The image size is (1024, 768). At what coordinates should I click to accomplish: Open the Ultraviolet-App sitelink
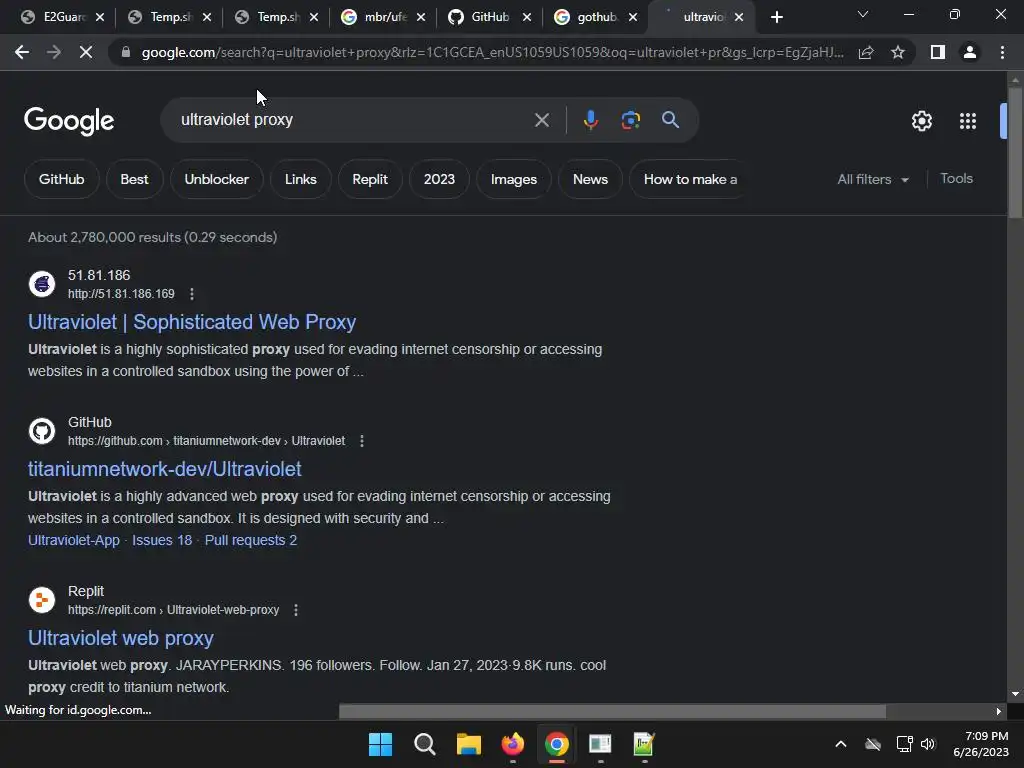click(74, 540)
